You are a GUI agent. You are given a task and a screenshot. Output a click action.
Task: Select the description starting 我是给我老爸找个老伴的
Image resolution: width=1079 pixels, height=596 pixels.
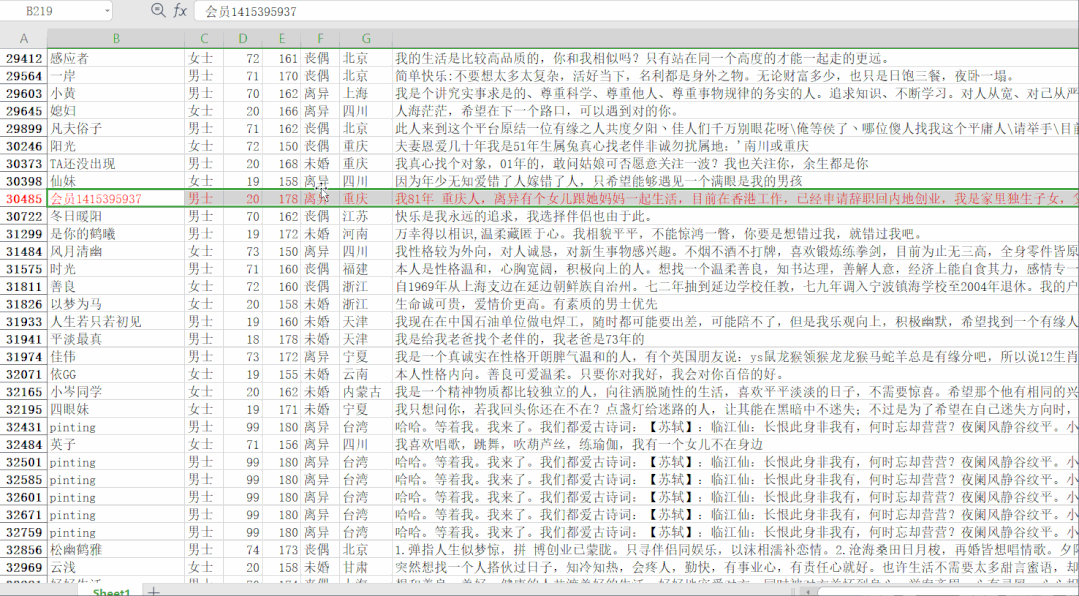[x=736, y=339]
